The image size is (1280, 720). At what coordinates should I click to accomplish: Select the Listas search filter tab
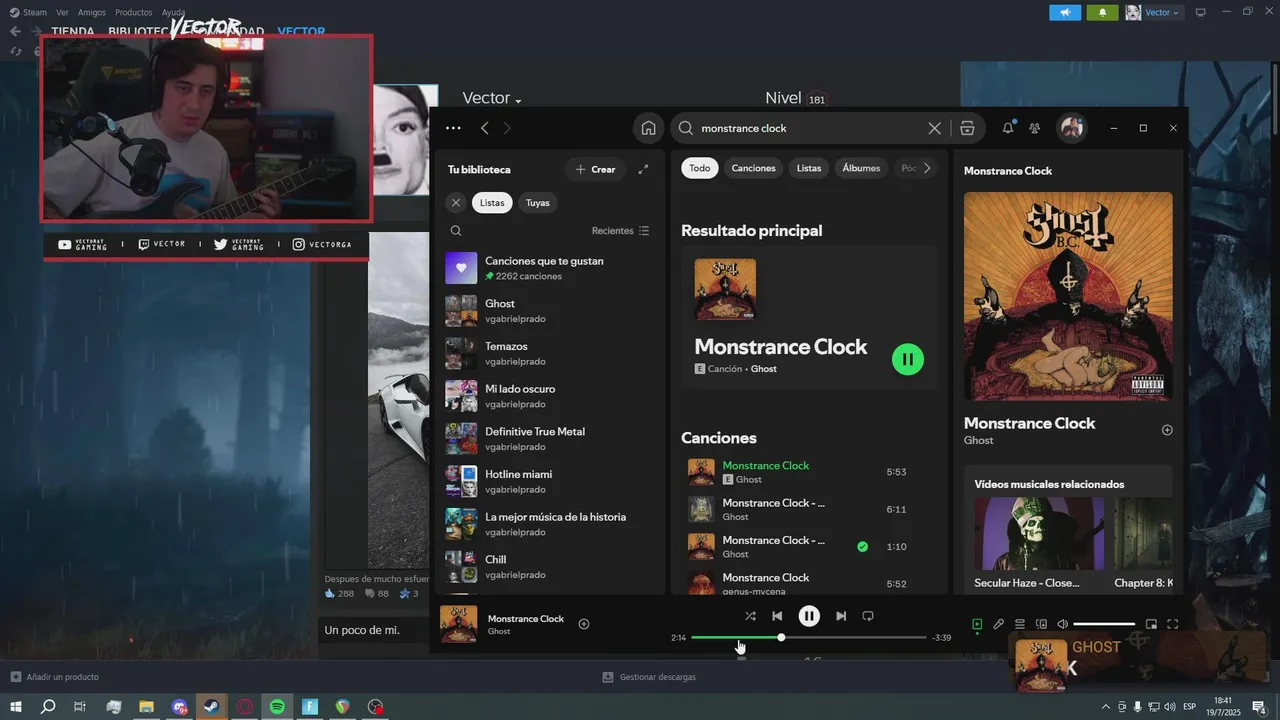(x=809, y=168)
